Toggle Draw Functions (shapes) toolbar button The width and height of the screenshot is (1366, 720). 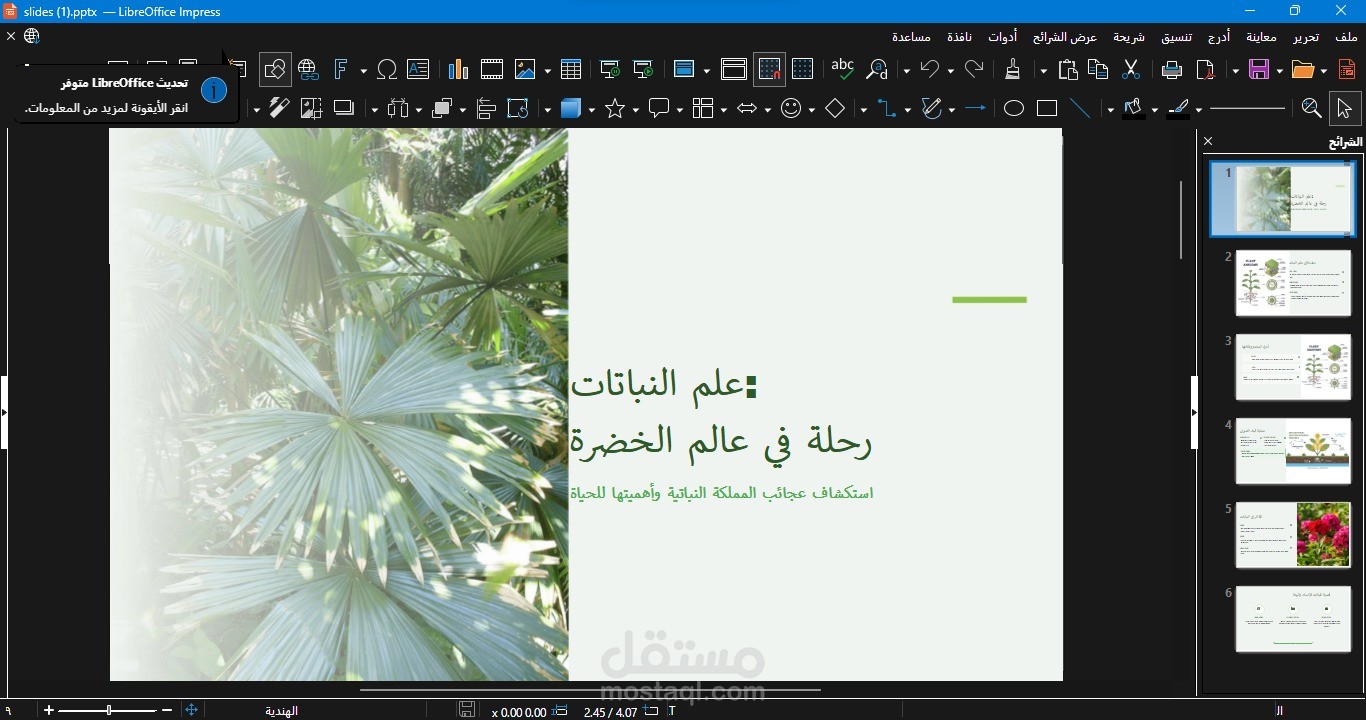274,69
